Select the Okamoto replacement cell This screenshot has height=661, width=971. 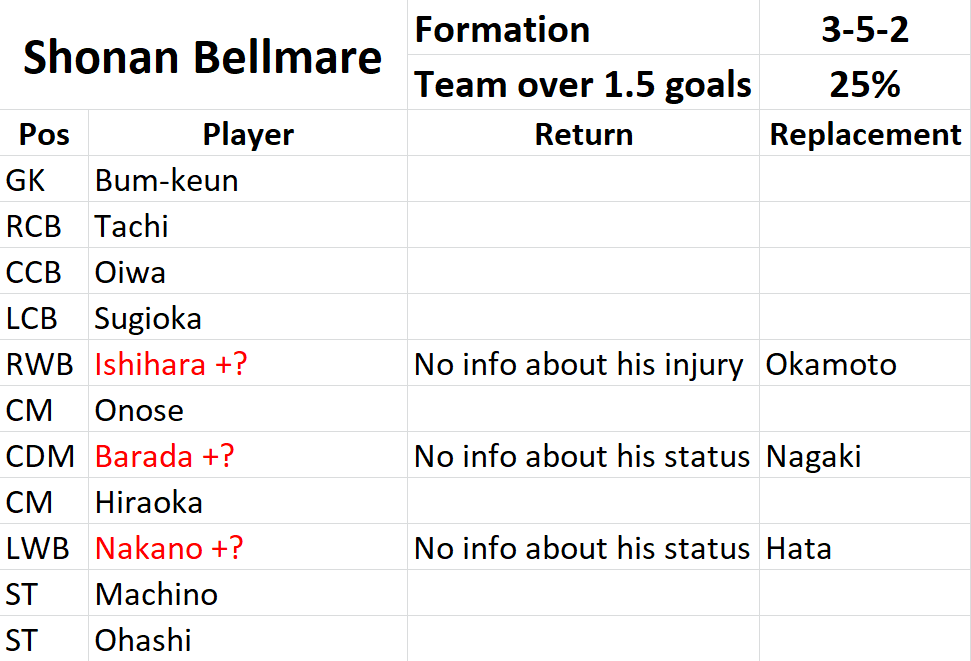[x=865, y=363]
